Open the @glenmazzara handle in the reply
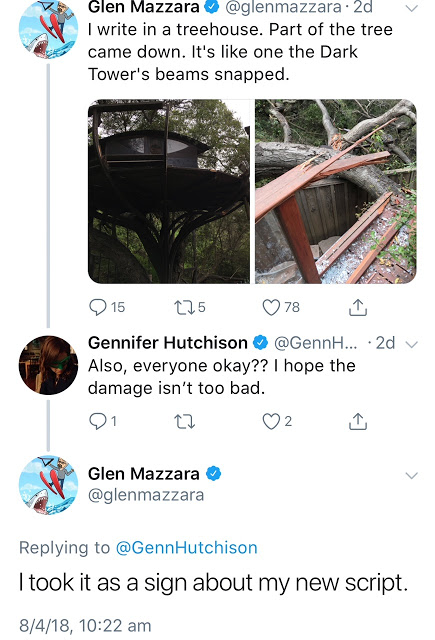 [146, 495]
